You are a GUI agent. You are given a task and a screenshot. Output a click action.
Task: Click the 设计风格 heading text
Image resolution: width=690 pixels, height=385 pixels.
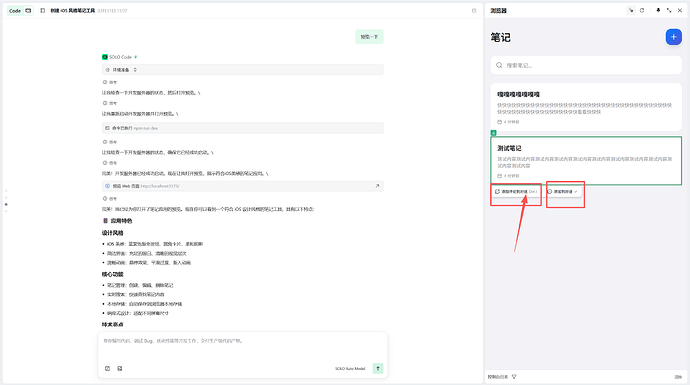click(x=113, y=233)
